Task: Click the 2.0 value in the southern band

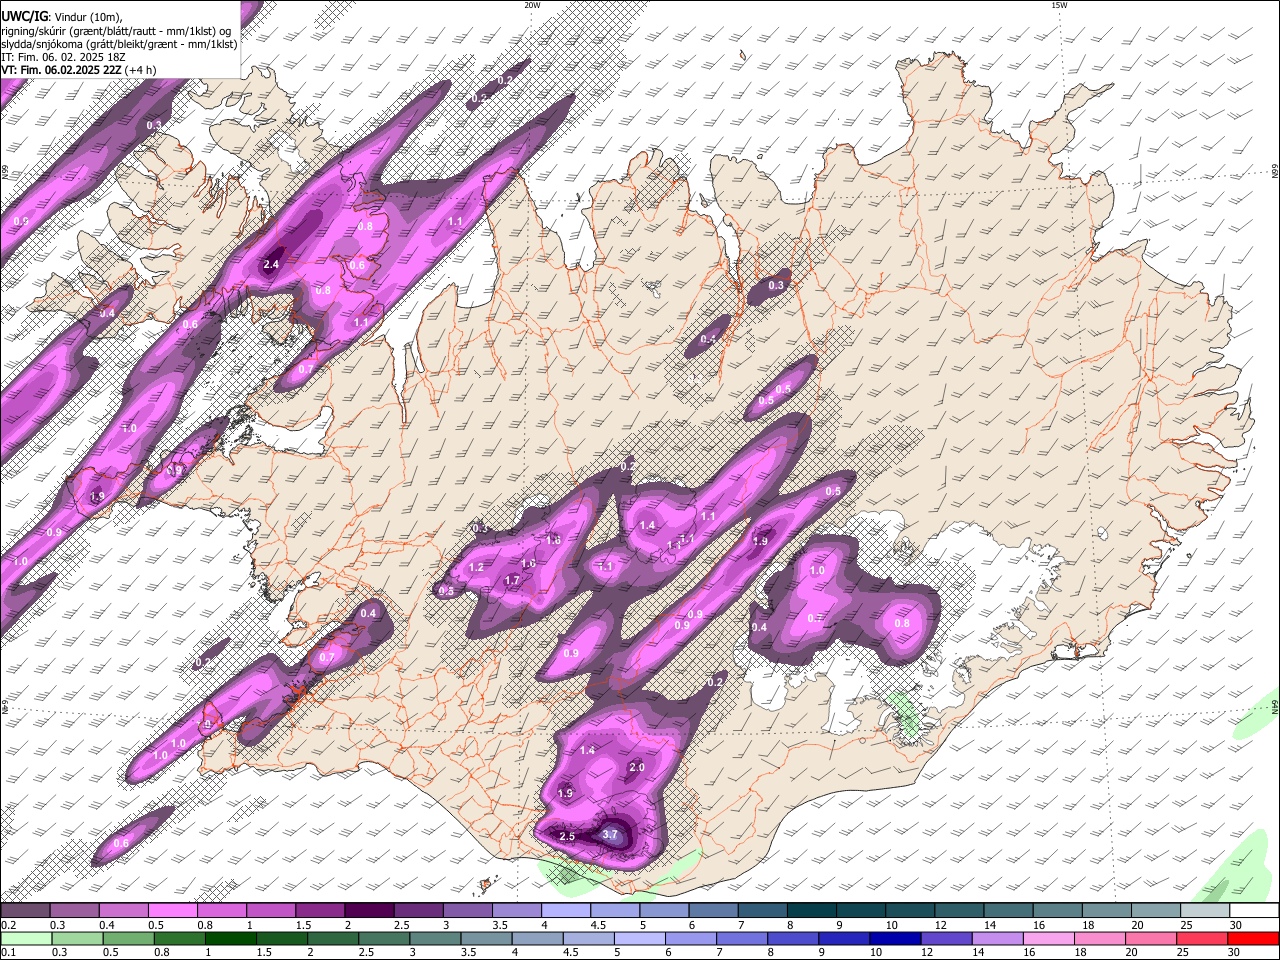Action: (x=636, y=767)
